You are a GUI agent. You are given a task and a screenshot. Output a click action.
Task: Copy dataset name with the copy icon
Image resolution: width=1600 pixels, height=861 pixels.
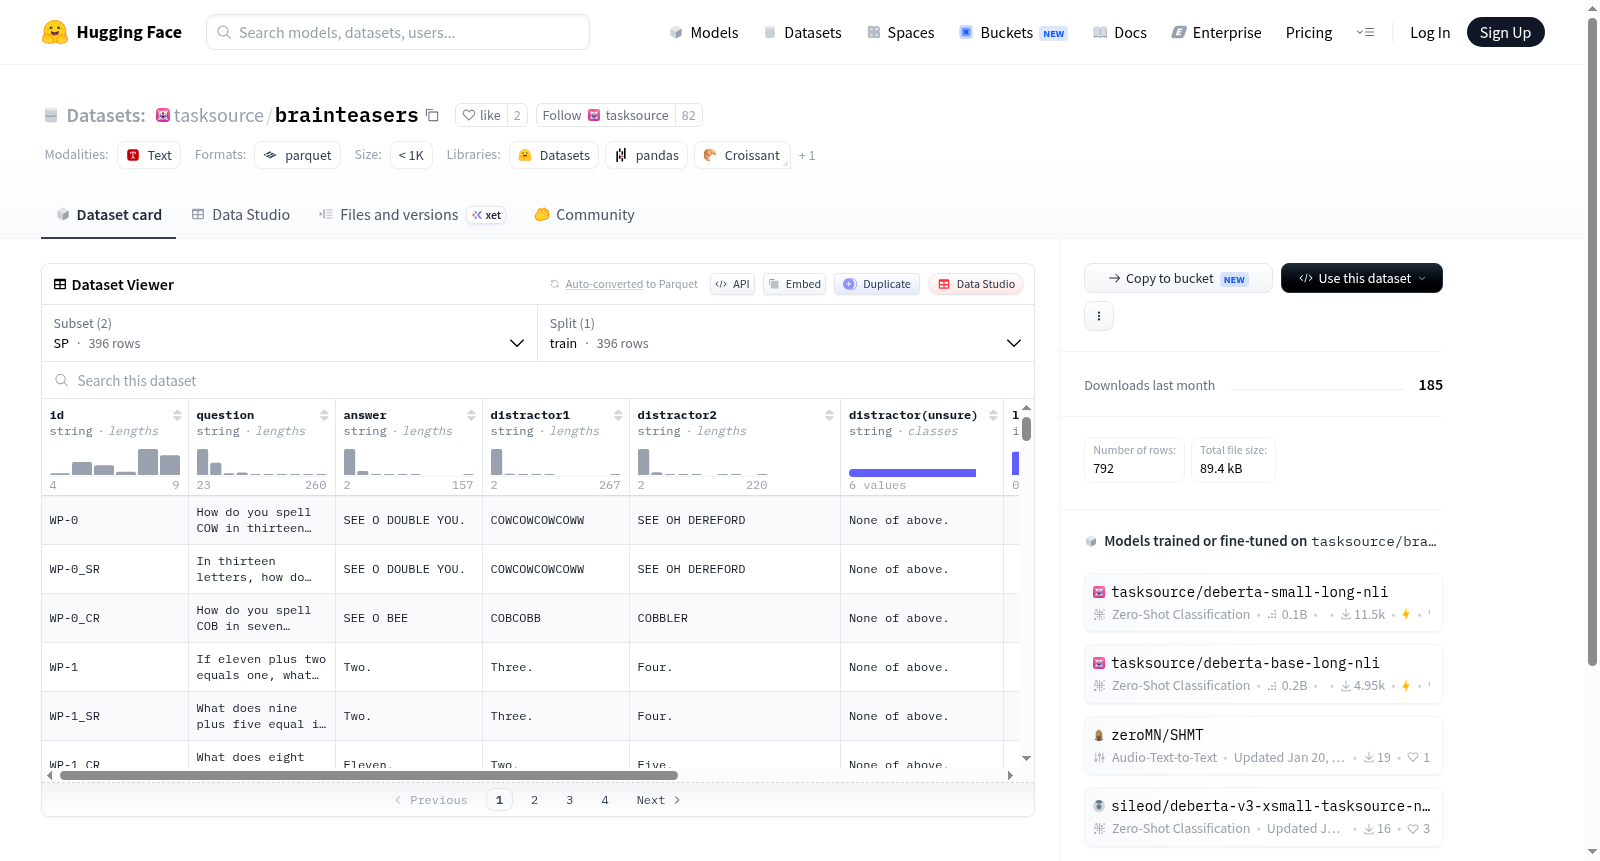[x=432, y=115]
